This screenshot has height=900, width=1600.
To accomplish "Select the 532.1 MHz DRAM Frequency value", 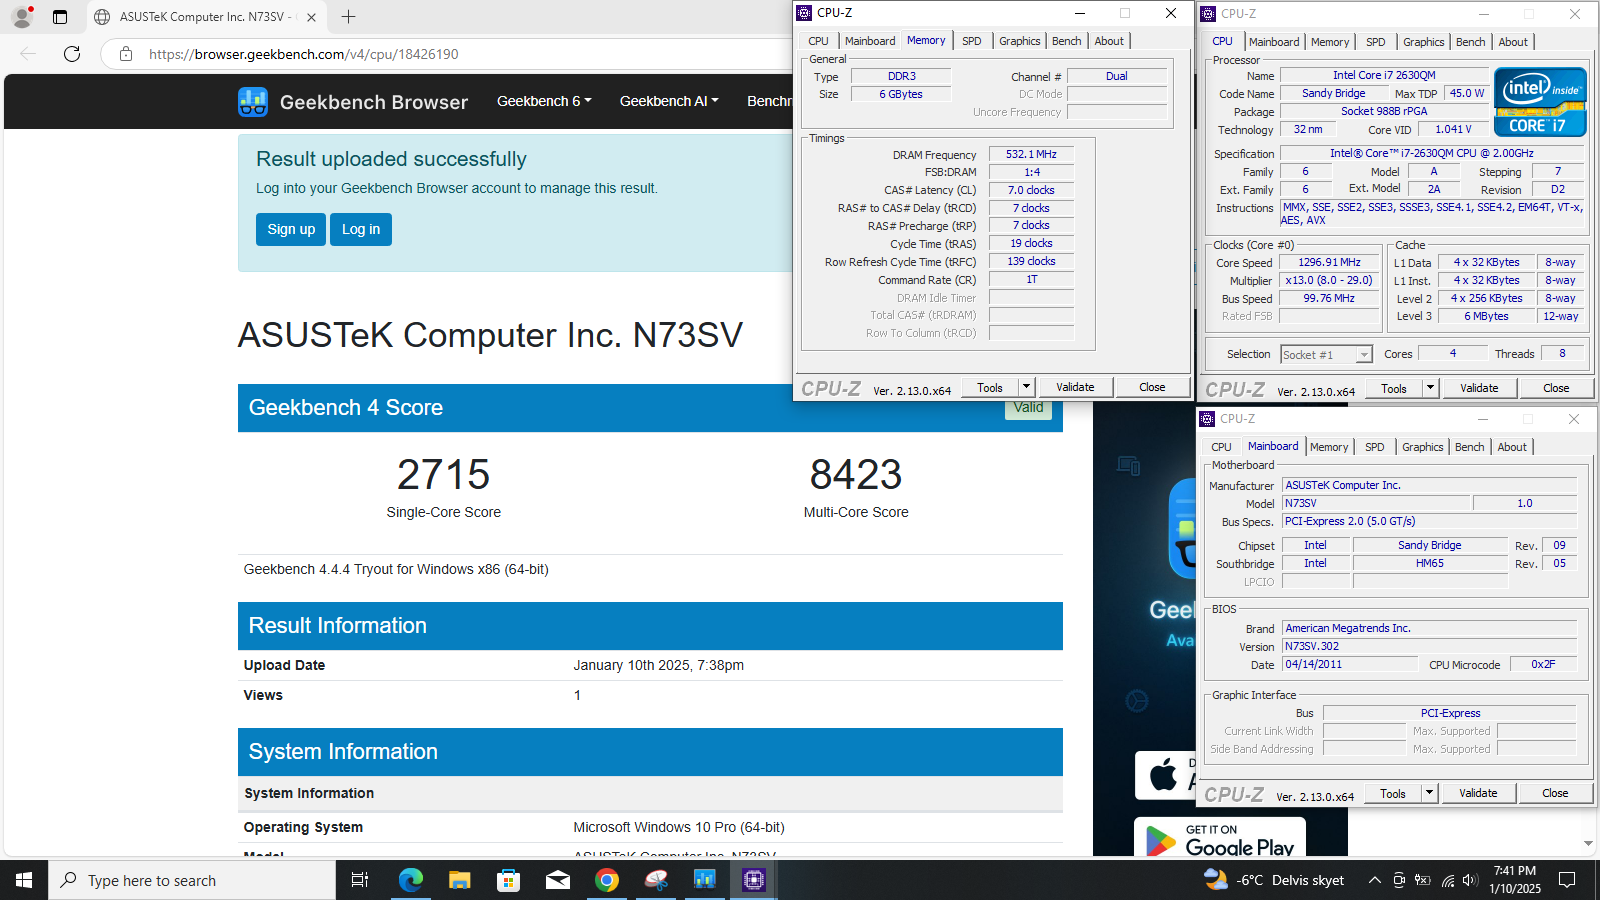I will coord(1031,154).
